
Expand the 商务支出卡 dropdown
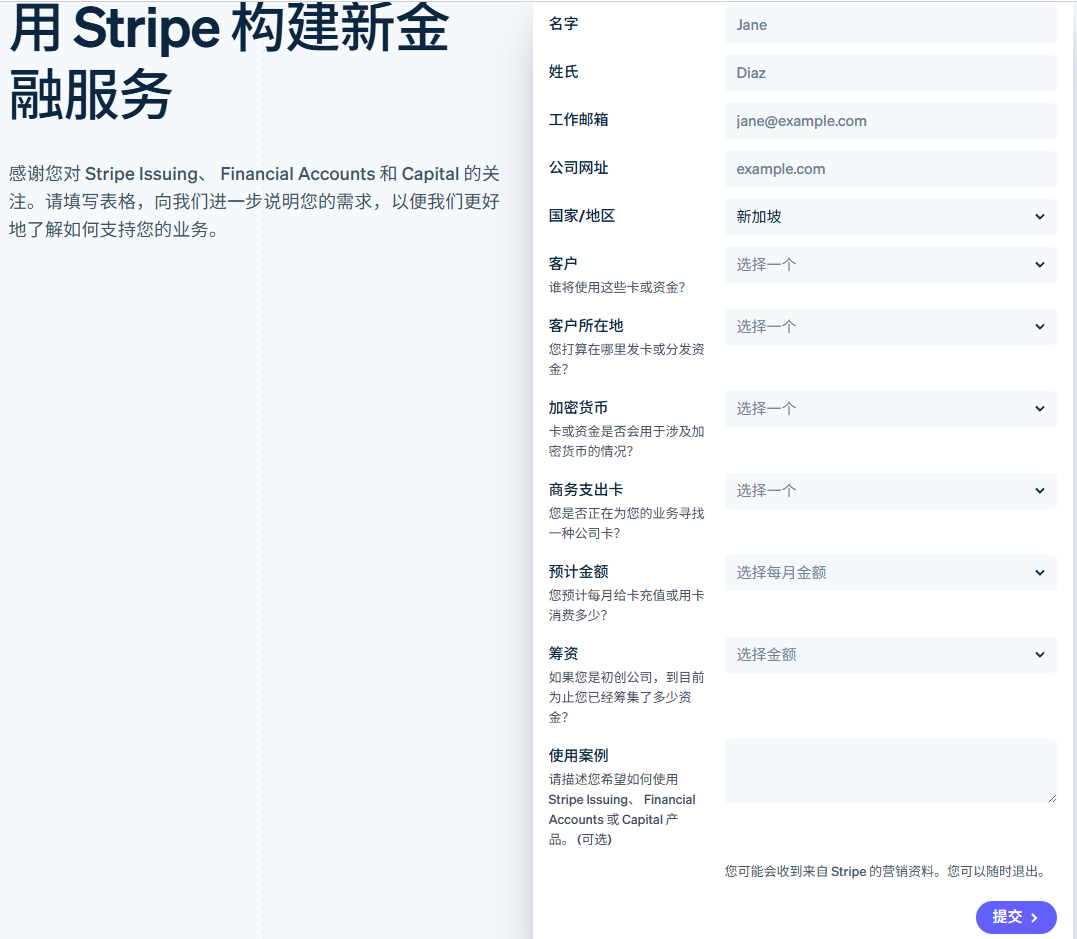pos(890,490)
